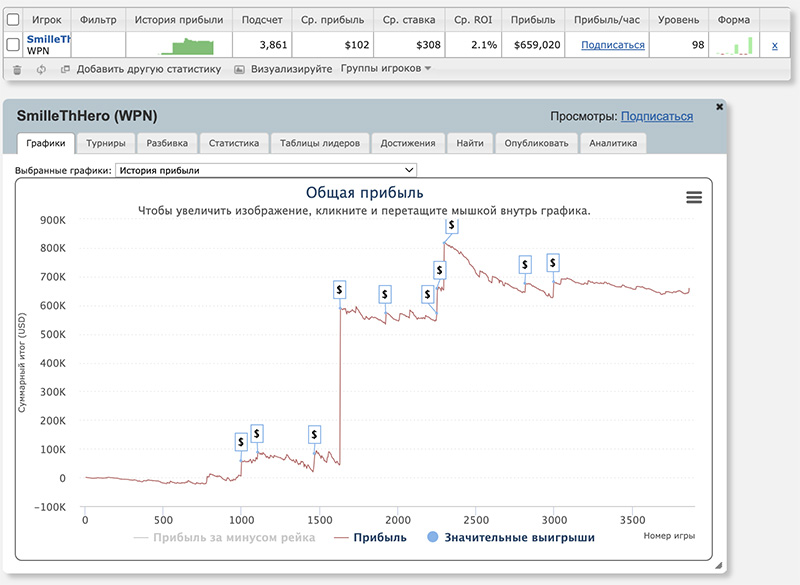Remove the player row with the x link

coord(774,45)
